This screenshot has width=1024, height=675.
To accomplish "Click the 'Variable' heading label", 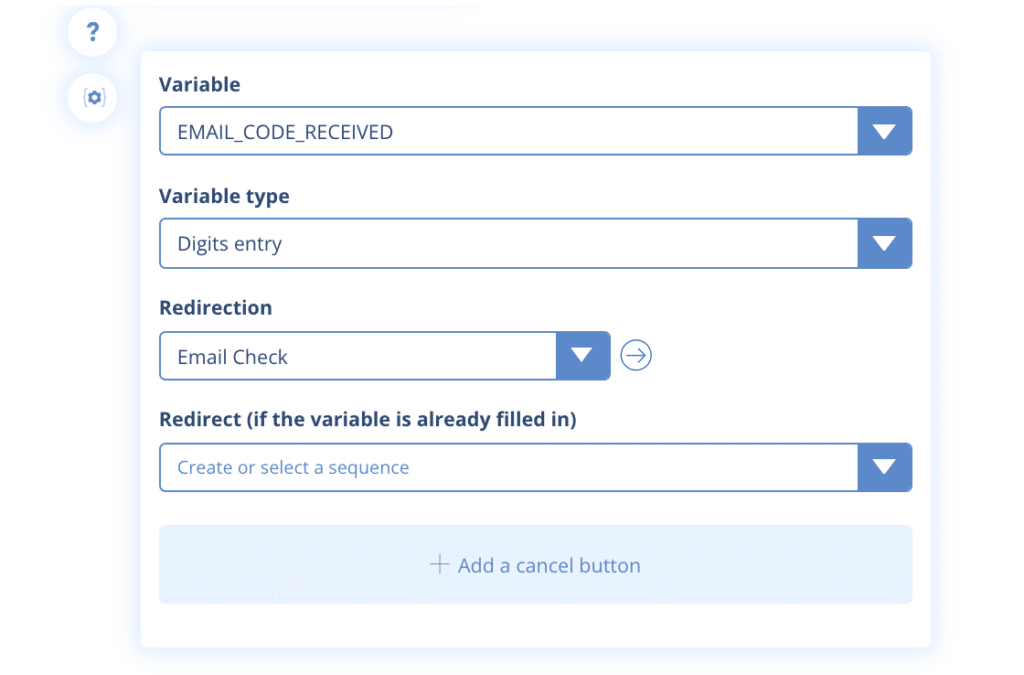I will tap(200, 85).
